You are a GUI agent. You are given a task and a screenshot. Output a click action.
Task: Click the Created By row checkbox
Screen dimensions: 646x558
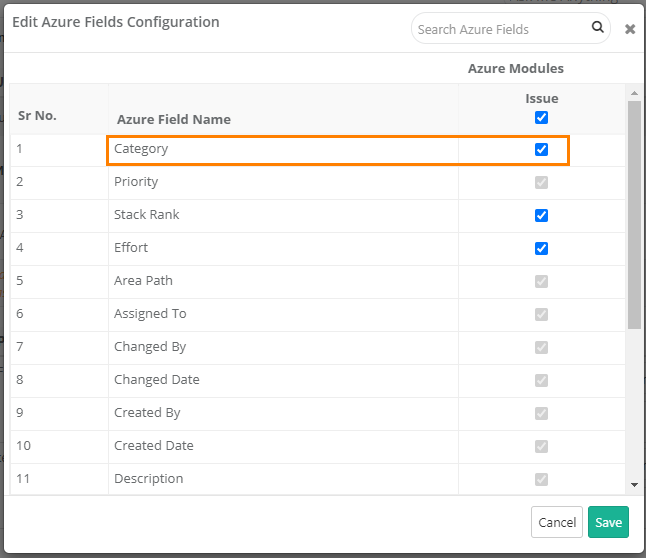point(541,413)
